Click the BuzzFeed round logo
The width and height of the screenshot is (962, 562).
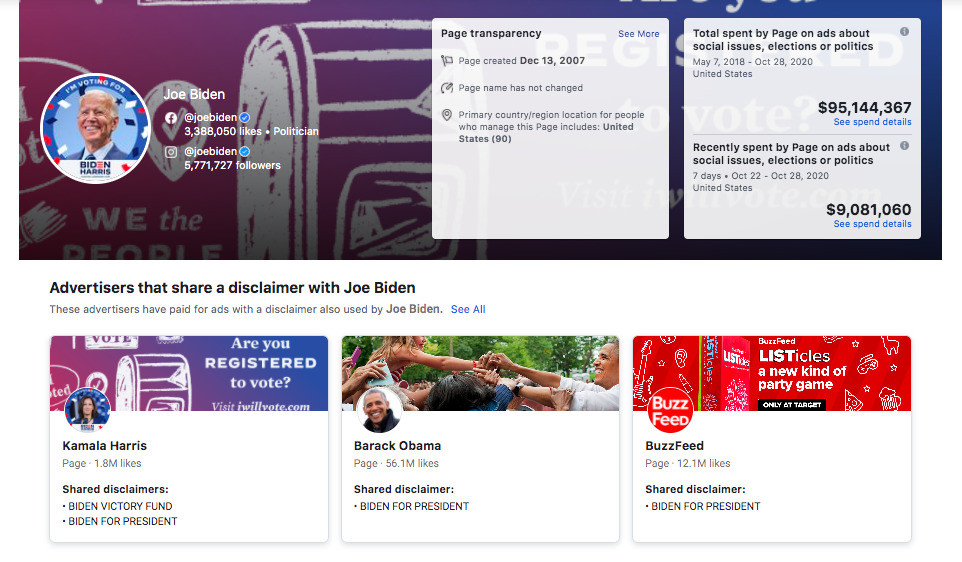[670, 409]
